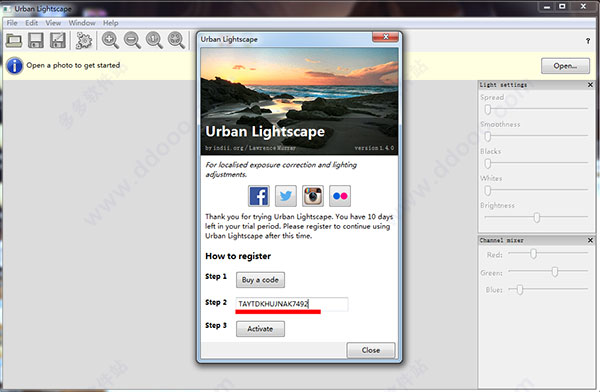This screenshot has height=392, width=600.
Task: Click the 'Channel mixer' panel title
Action: pos(502,240)
